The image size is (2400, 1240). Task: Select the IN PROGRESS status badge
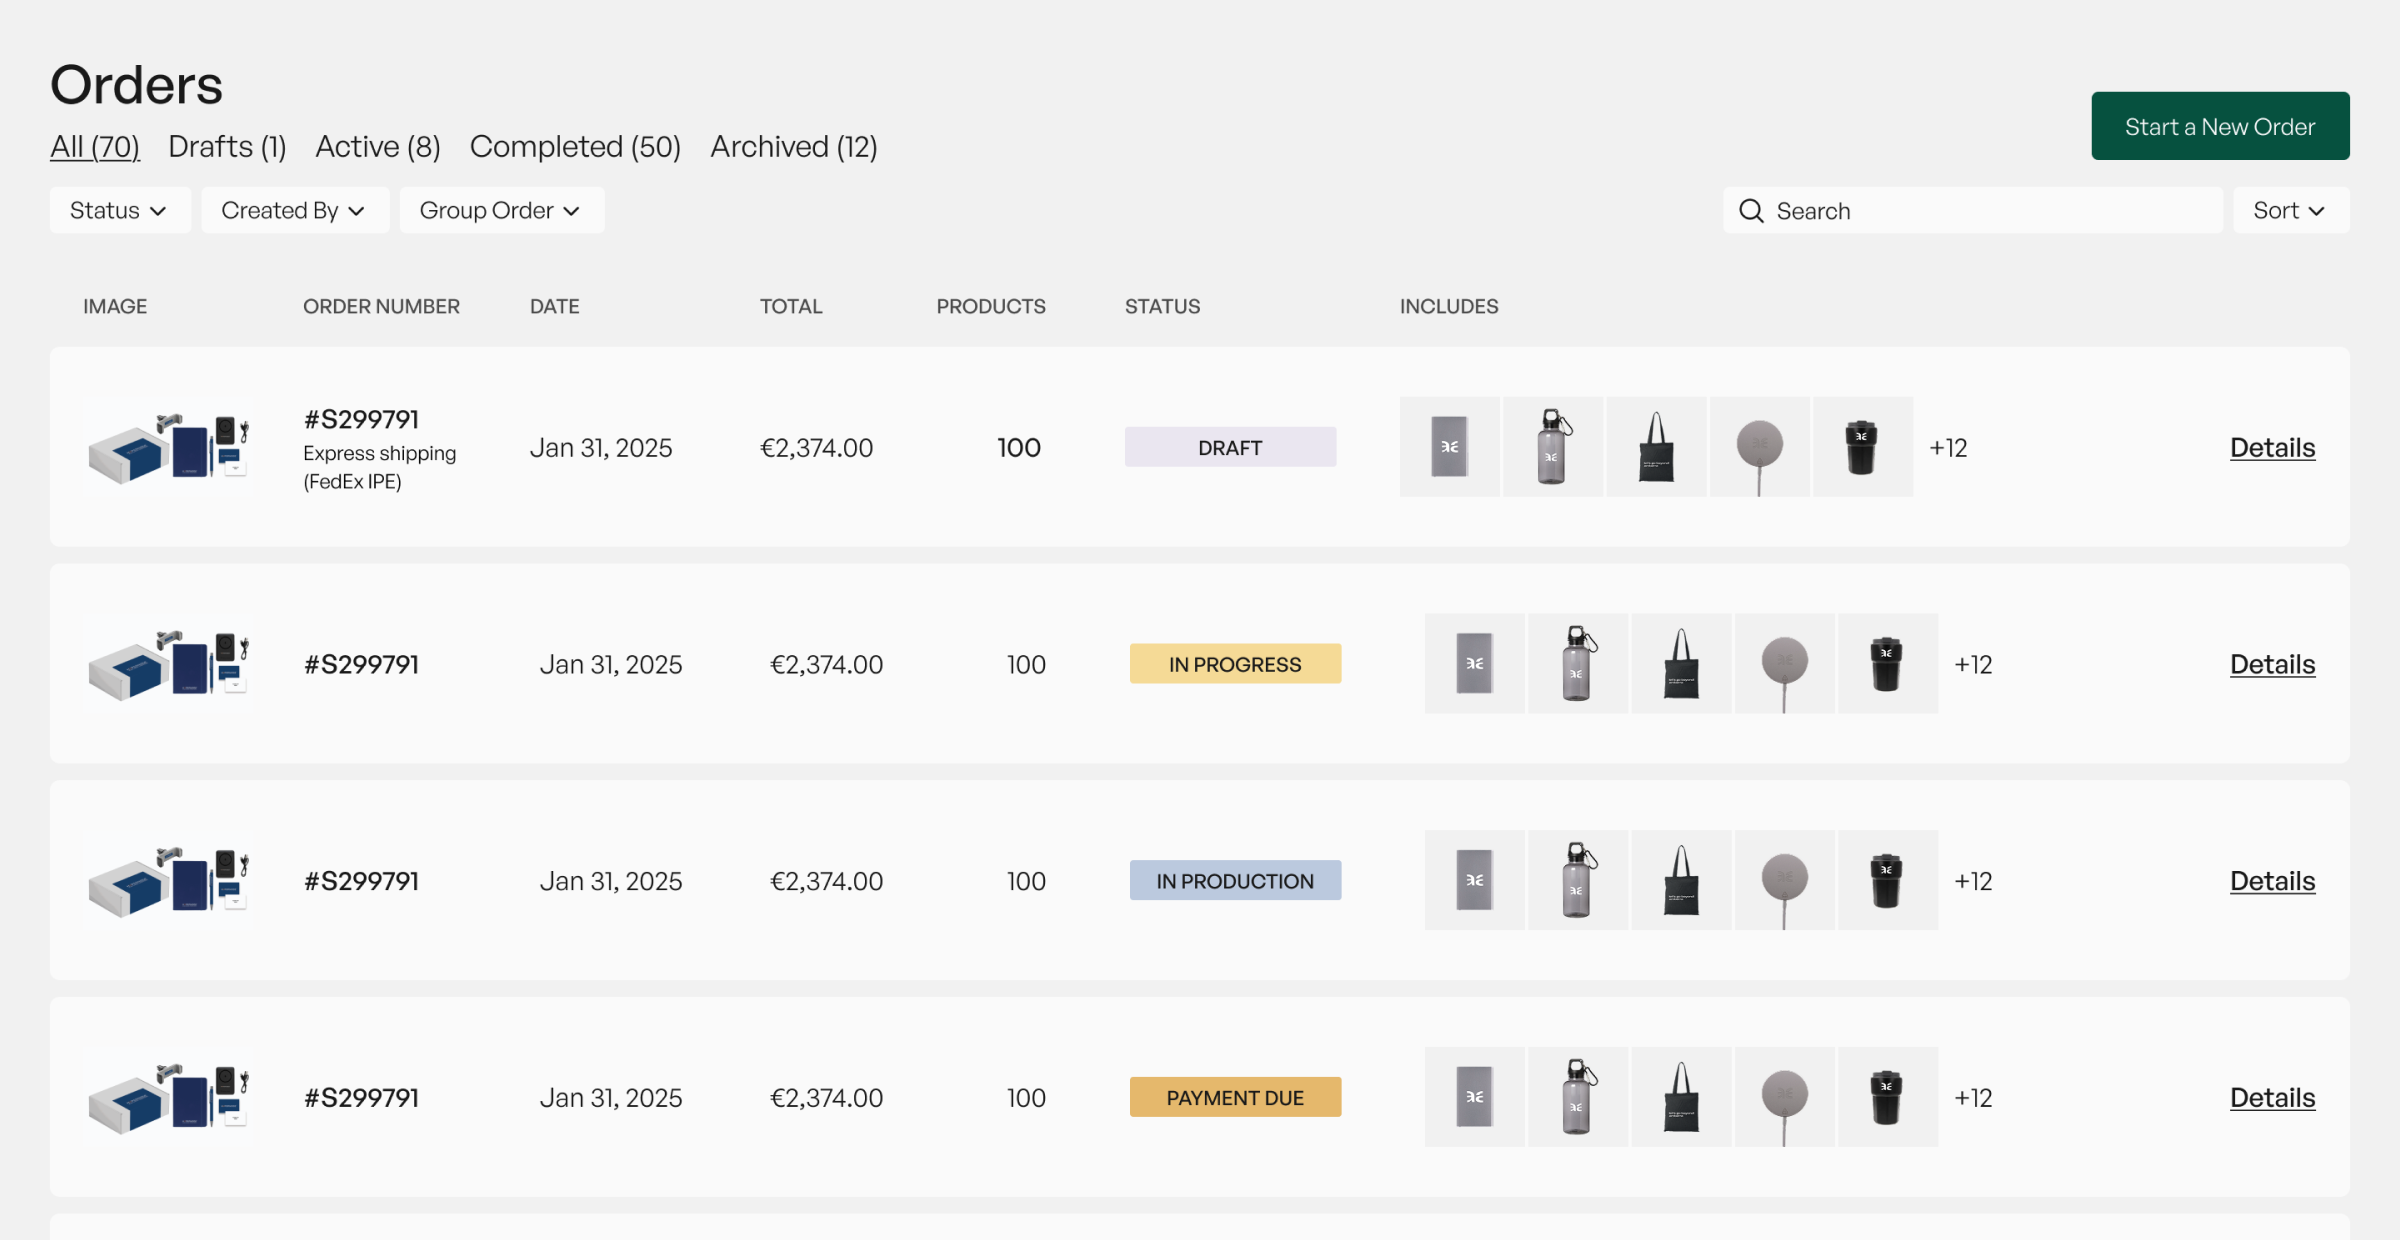coord(1235,663)
